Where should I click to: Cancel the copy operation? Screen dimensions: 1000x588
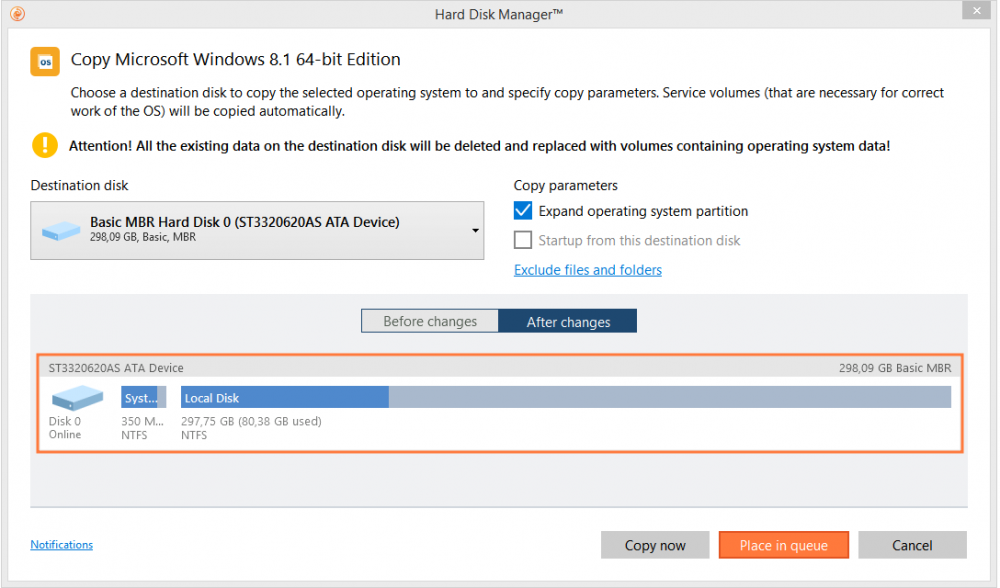coord(911,545)
